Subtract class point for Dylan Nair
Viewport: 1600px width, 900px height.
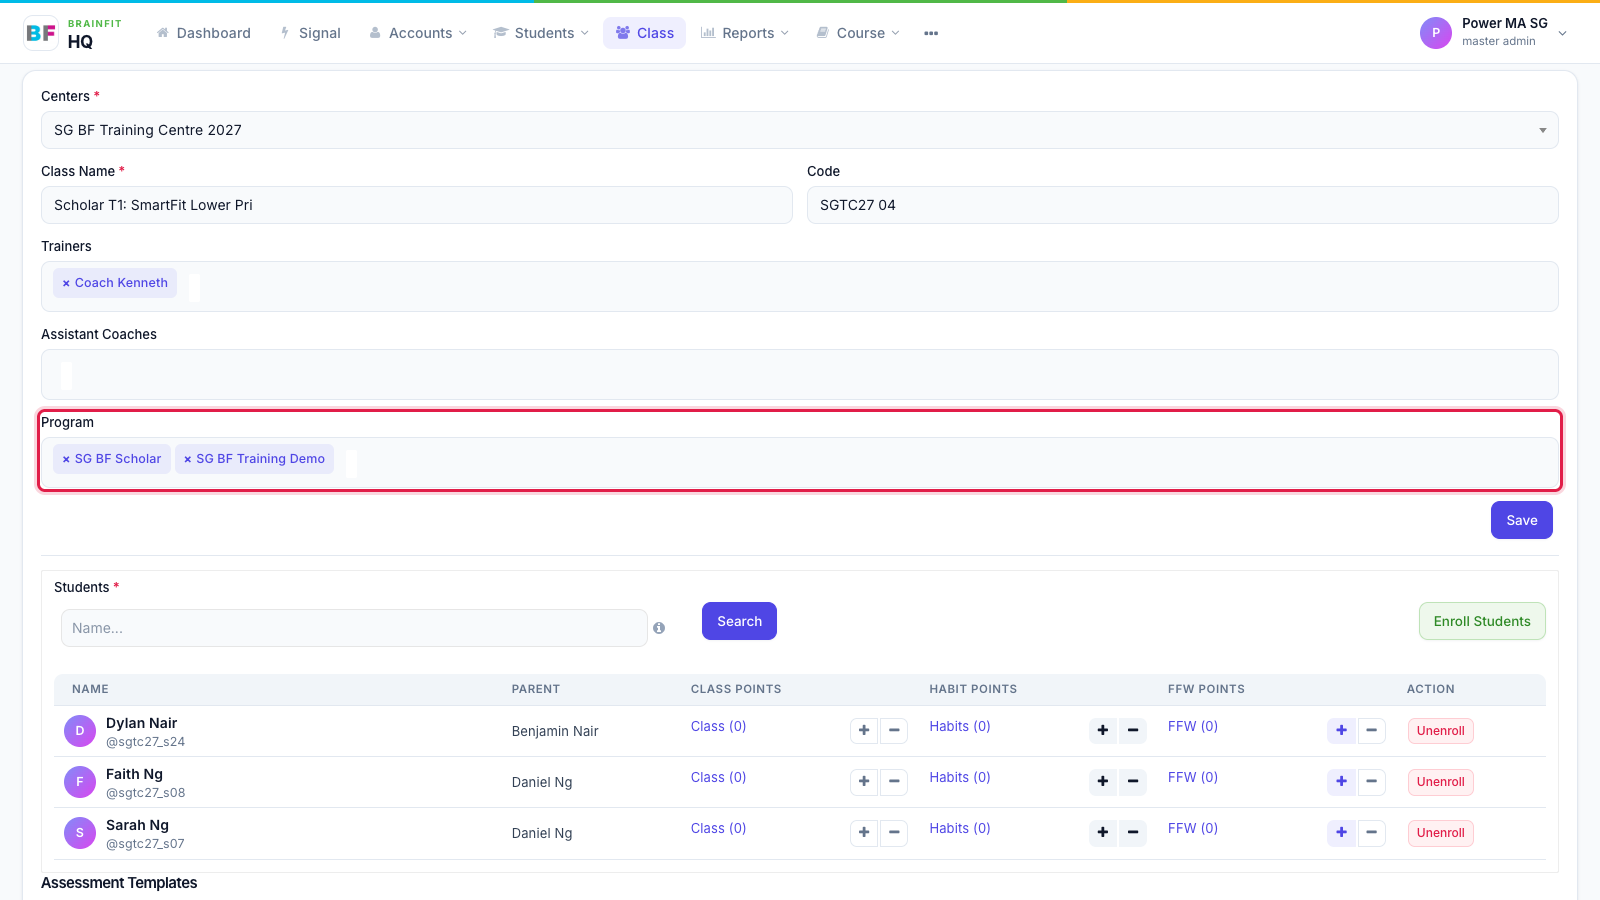point(894,730)
